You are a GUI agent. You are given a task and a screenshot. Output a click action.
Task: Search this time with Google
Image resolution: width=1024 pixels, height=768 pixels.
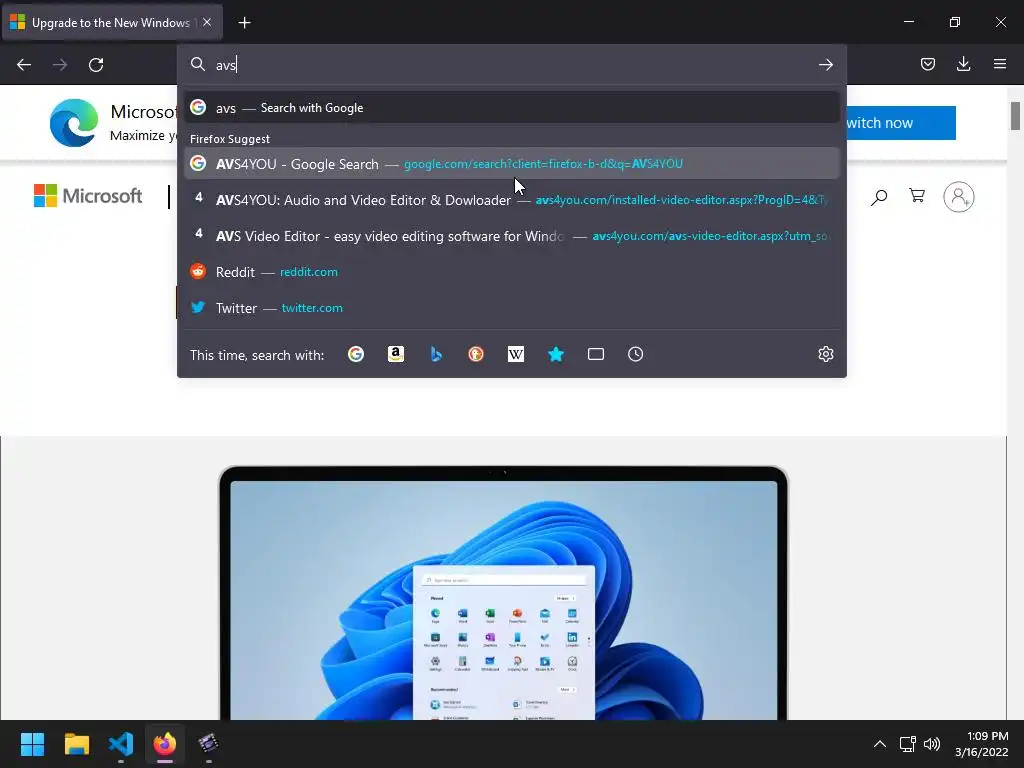click(x=356, y=354)
